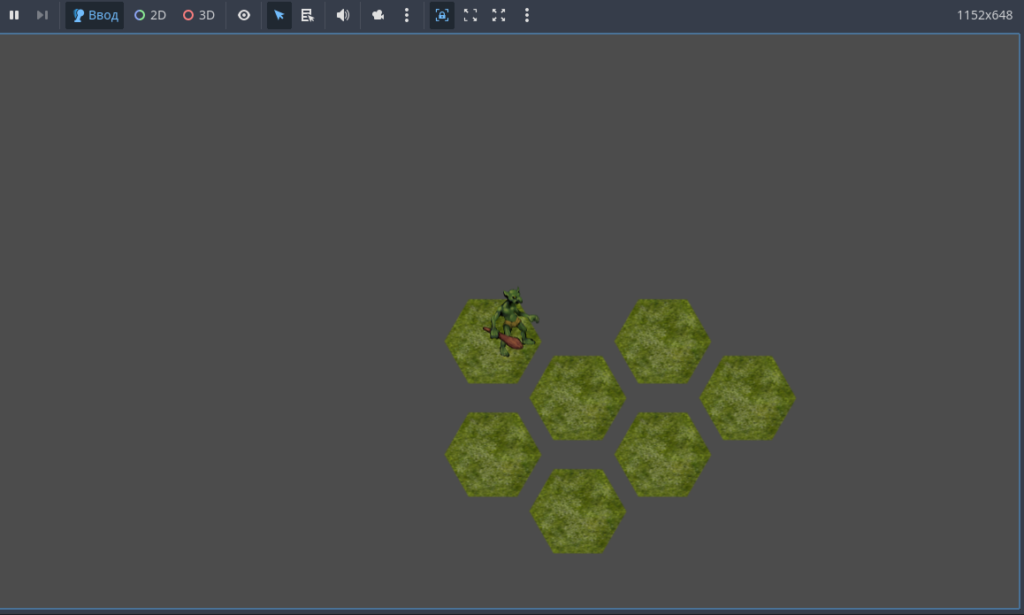
Task: Switch node selection to 3D mode
Action: pyautogui.click(x=199, y=15)
